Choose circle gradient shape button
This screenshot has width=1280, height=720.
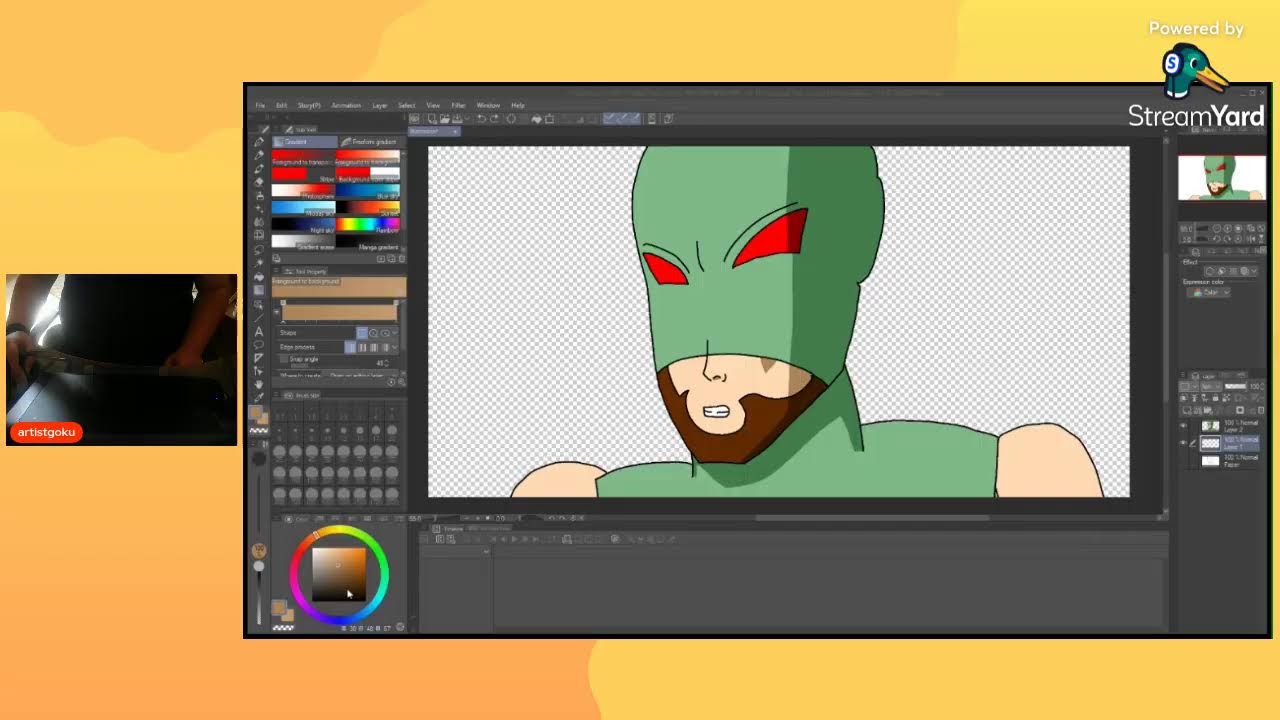373,333
